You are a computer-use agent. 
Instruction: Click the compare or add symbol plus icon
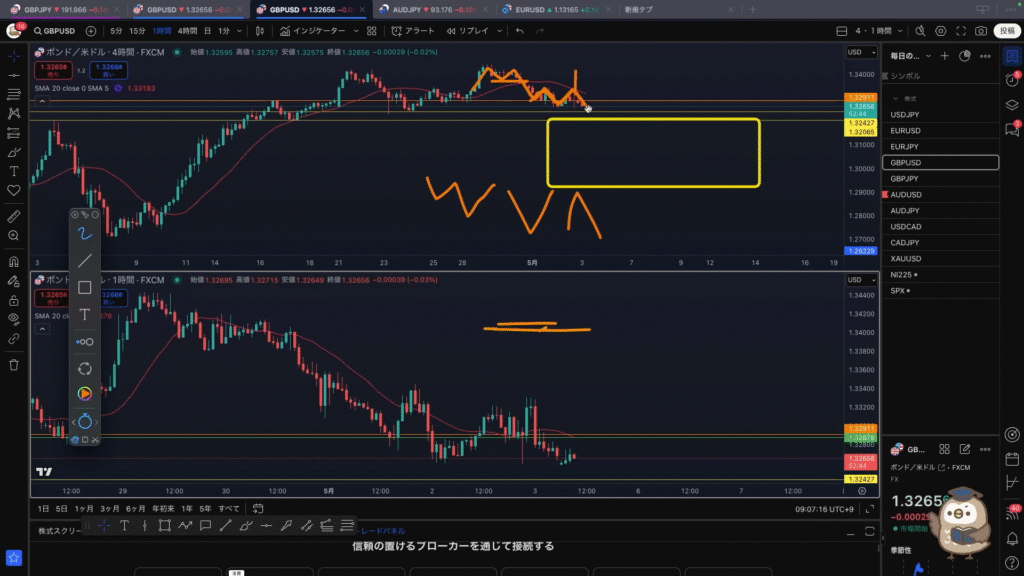[91, 31]
